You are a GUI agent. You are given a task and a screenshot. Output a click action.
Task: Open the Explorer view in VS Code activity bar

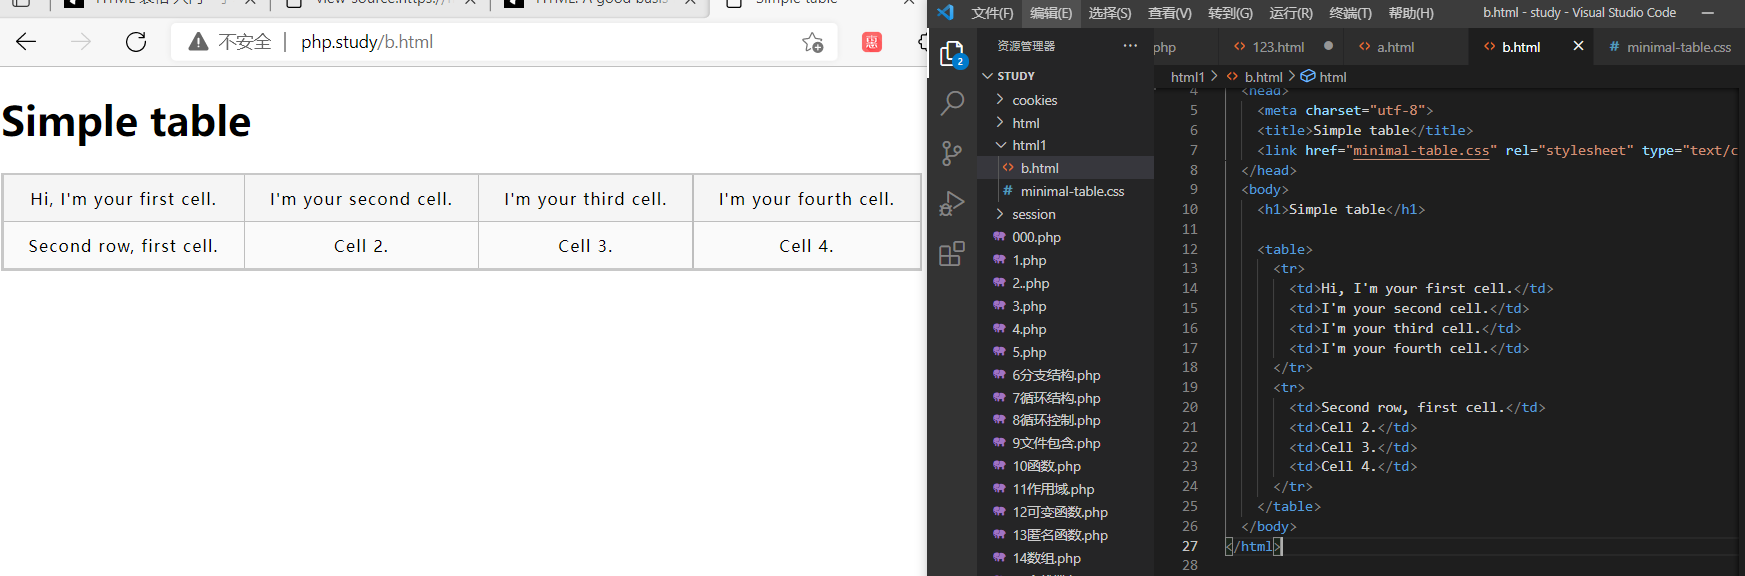(x=952, y=55)
